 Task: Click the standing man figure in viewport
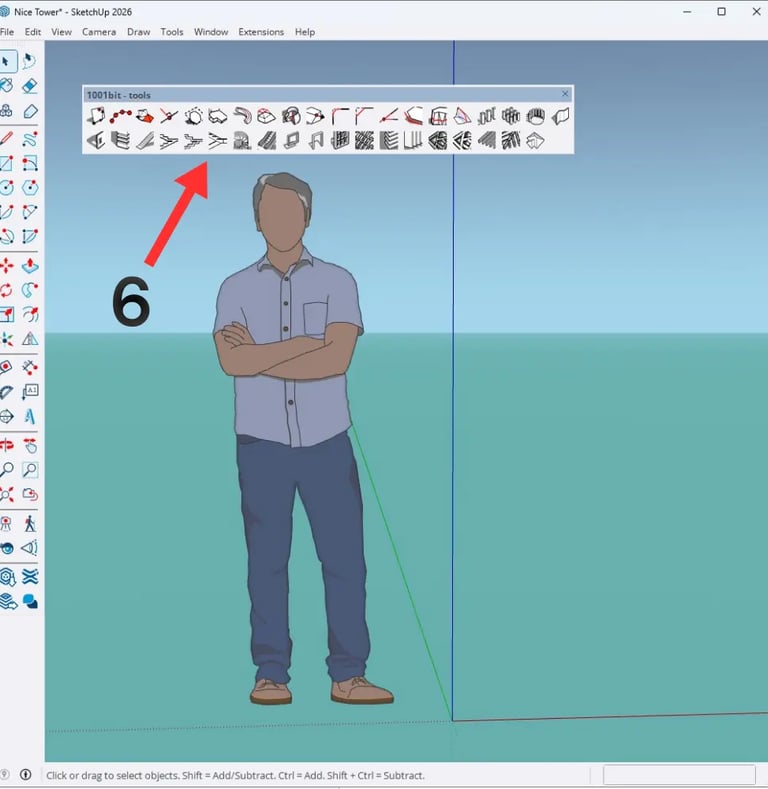[x=302, y=438]
